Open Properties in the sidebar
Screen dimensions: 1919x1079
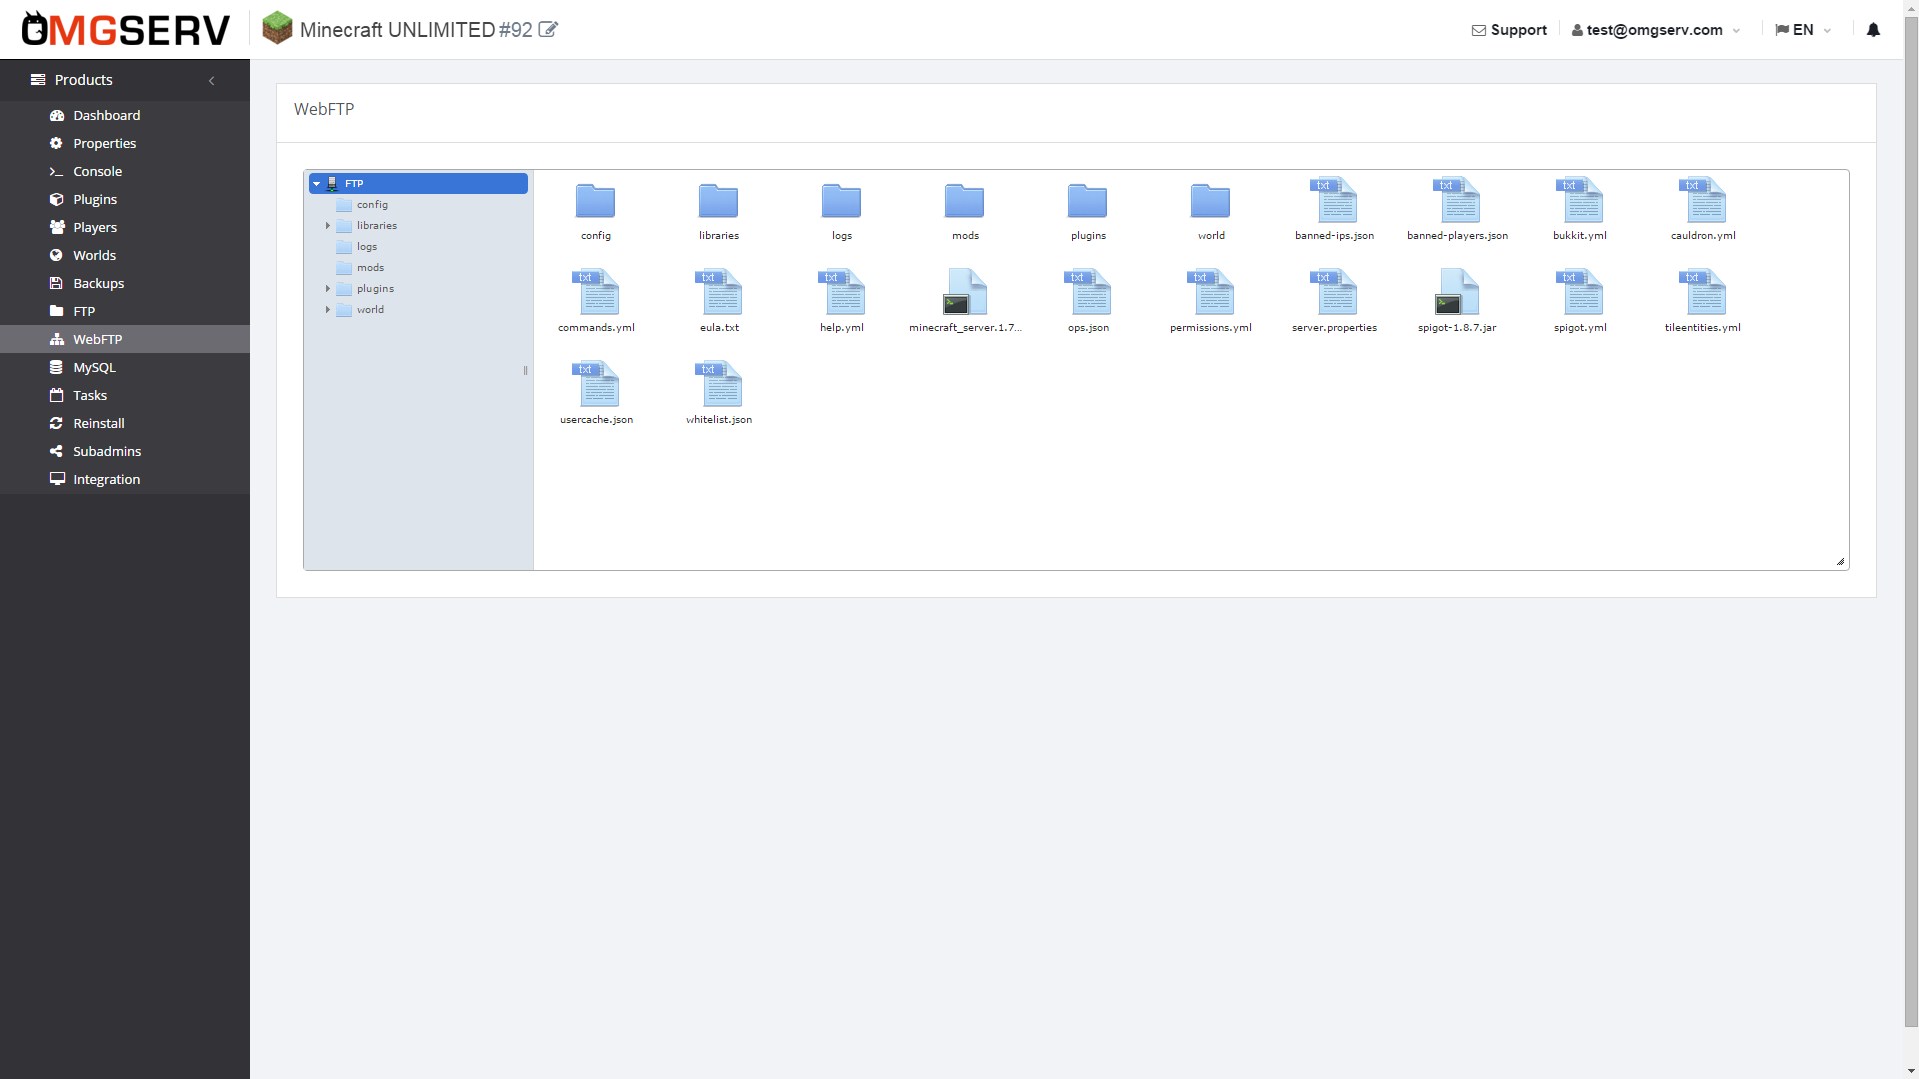tap(125, 143)
